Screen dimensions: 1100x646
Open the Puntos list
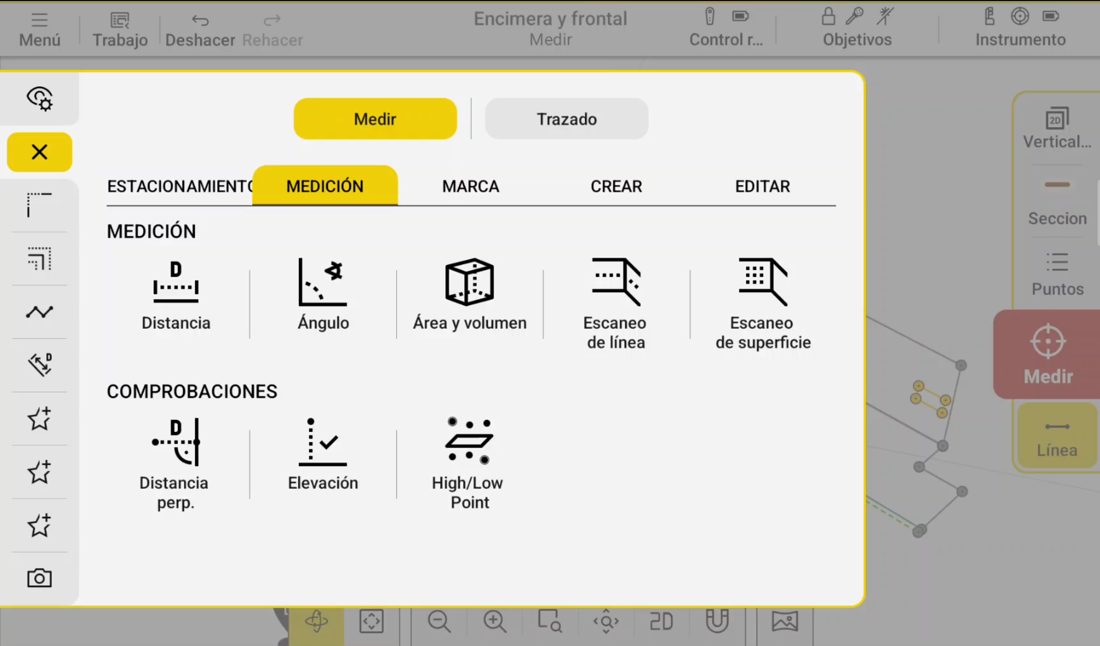coord(1057,275)
